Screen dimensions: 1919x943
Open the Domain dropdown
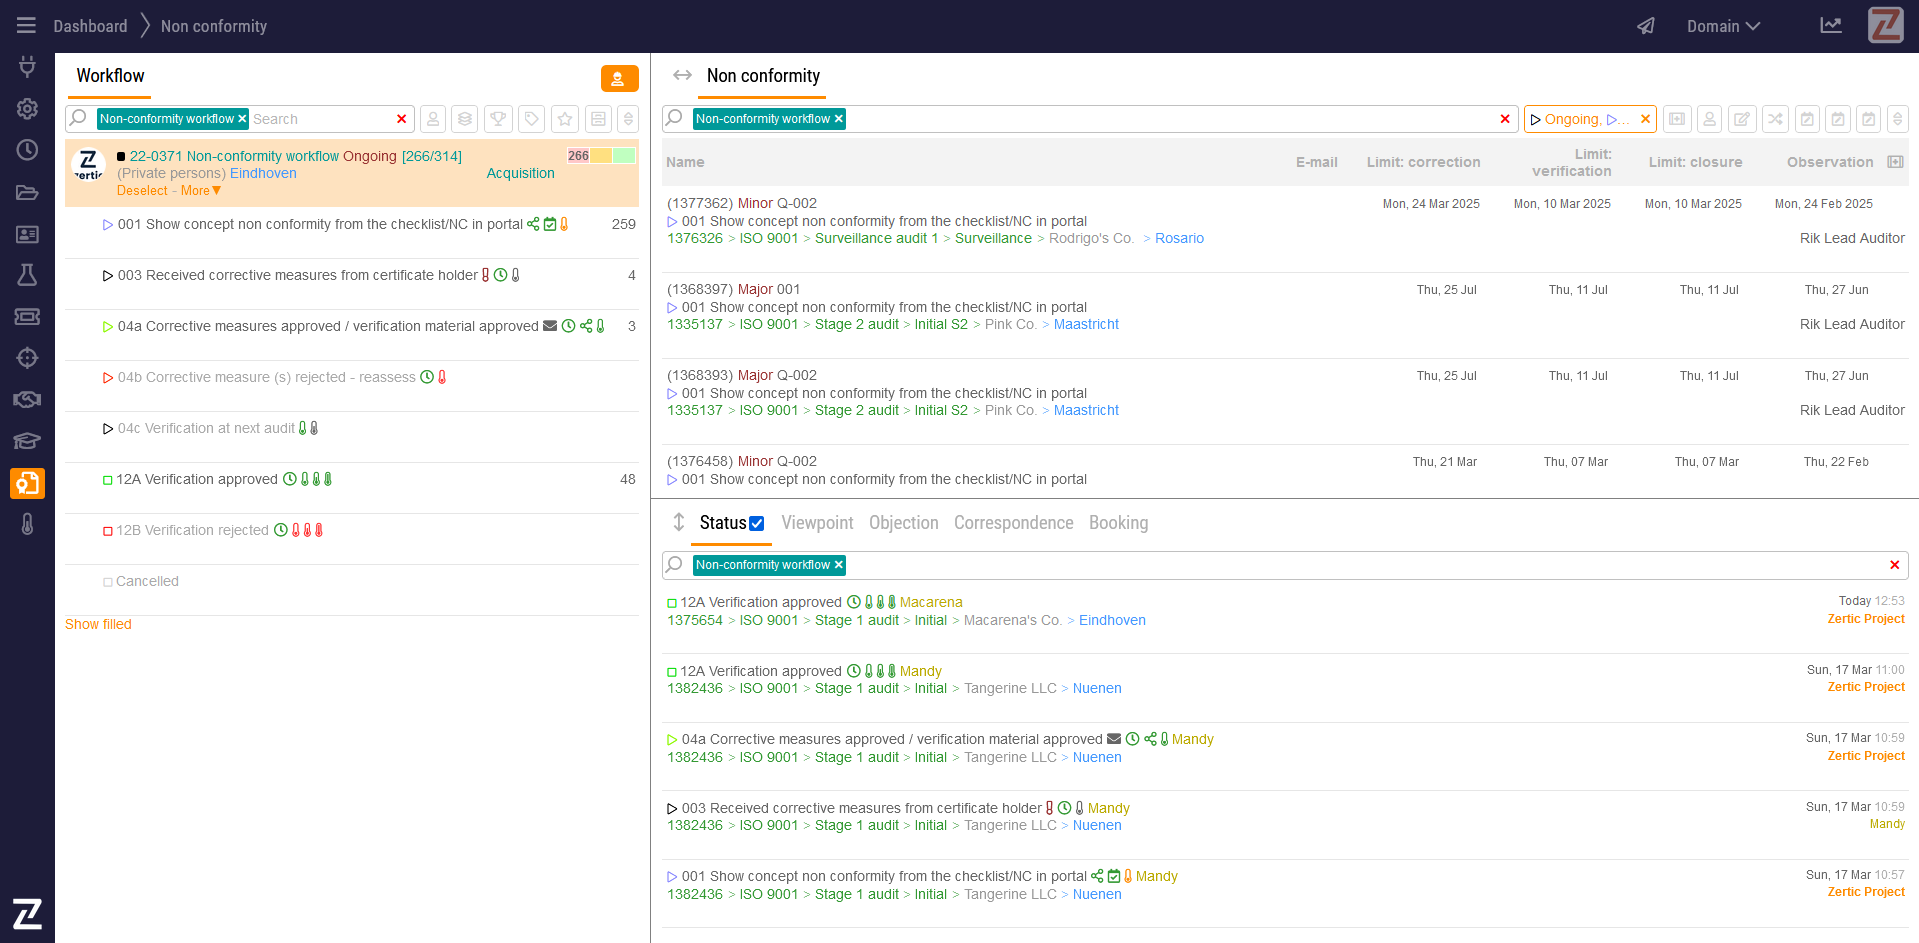[1722, 26]
